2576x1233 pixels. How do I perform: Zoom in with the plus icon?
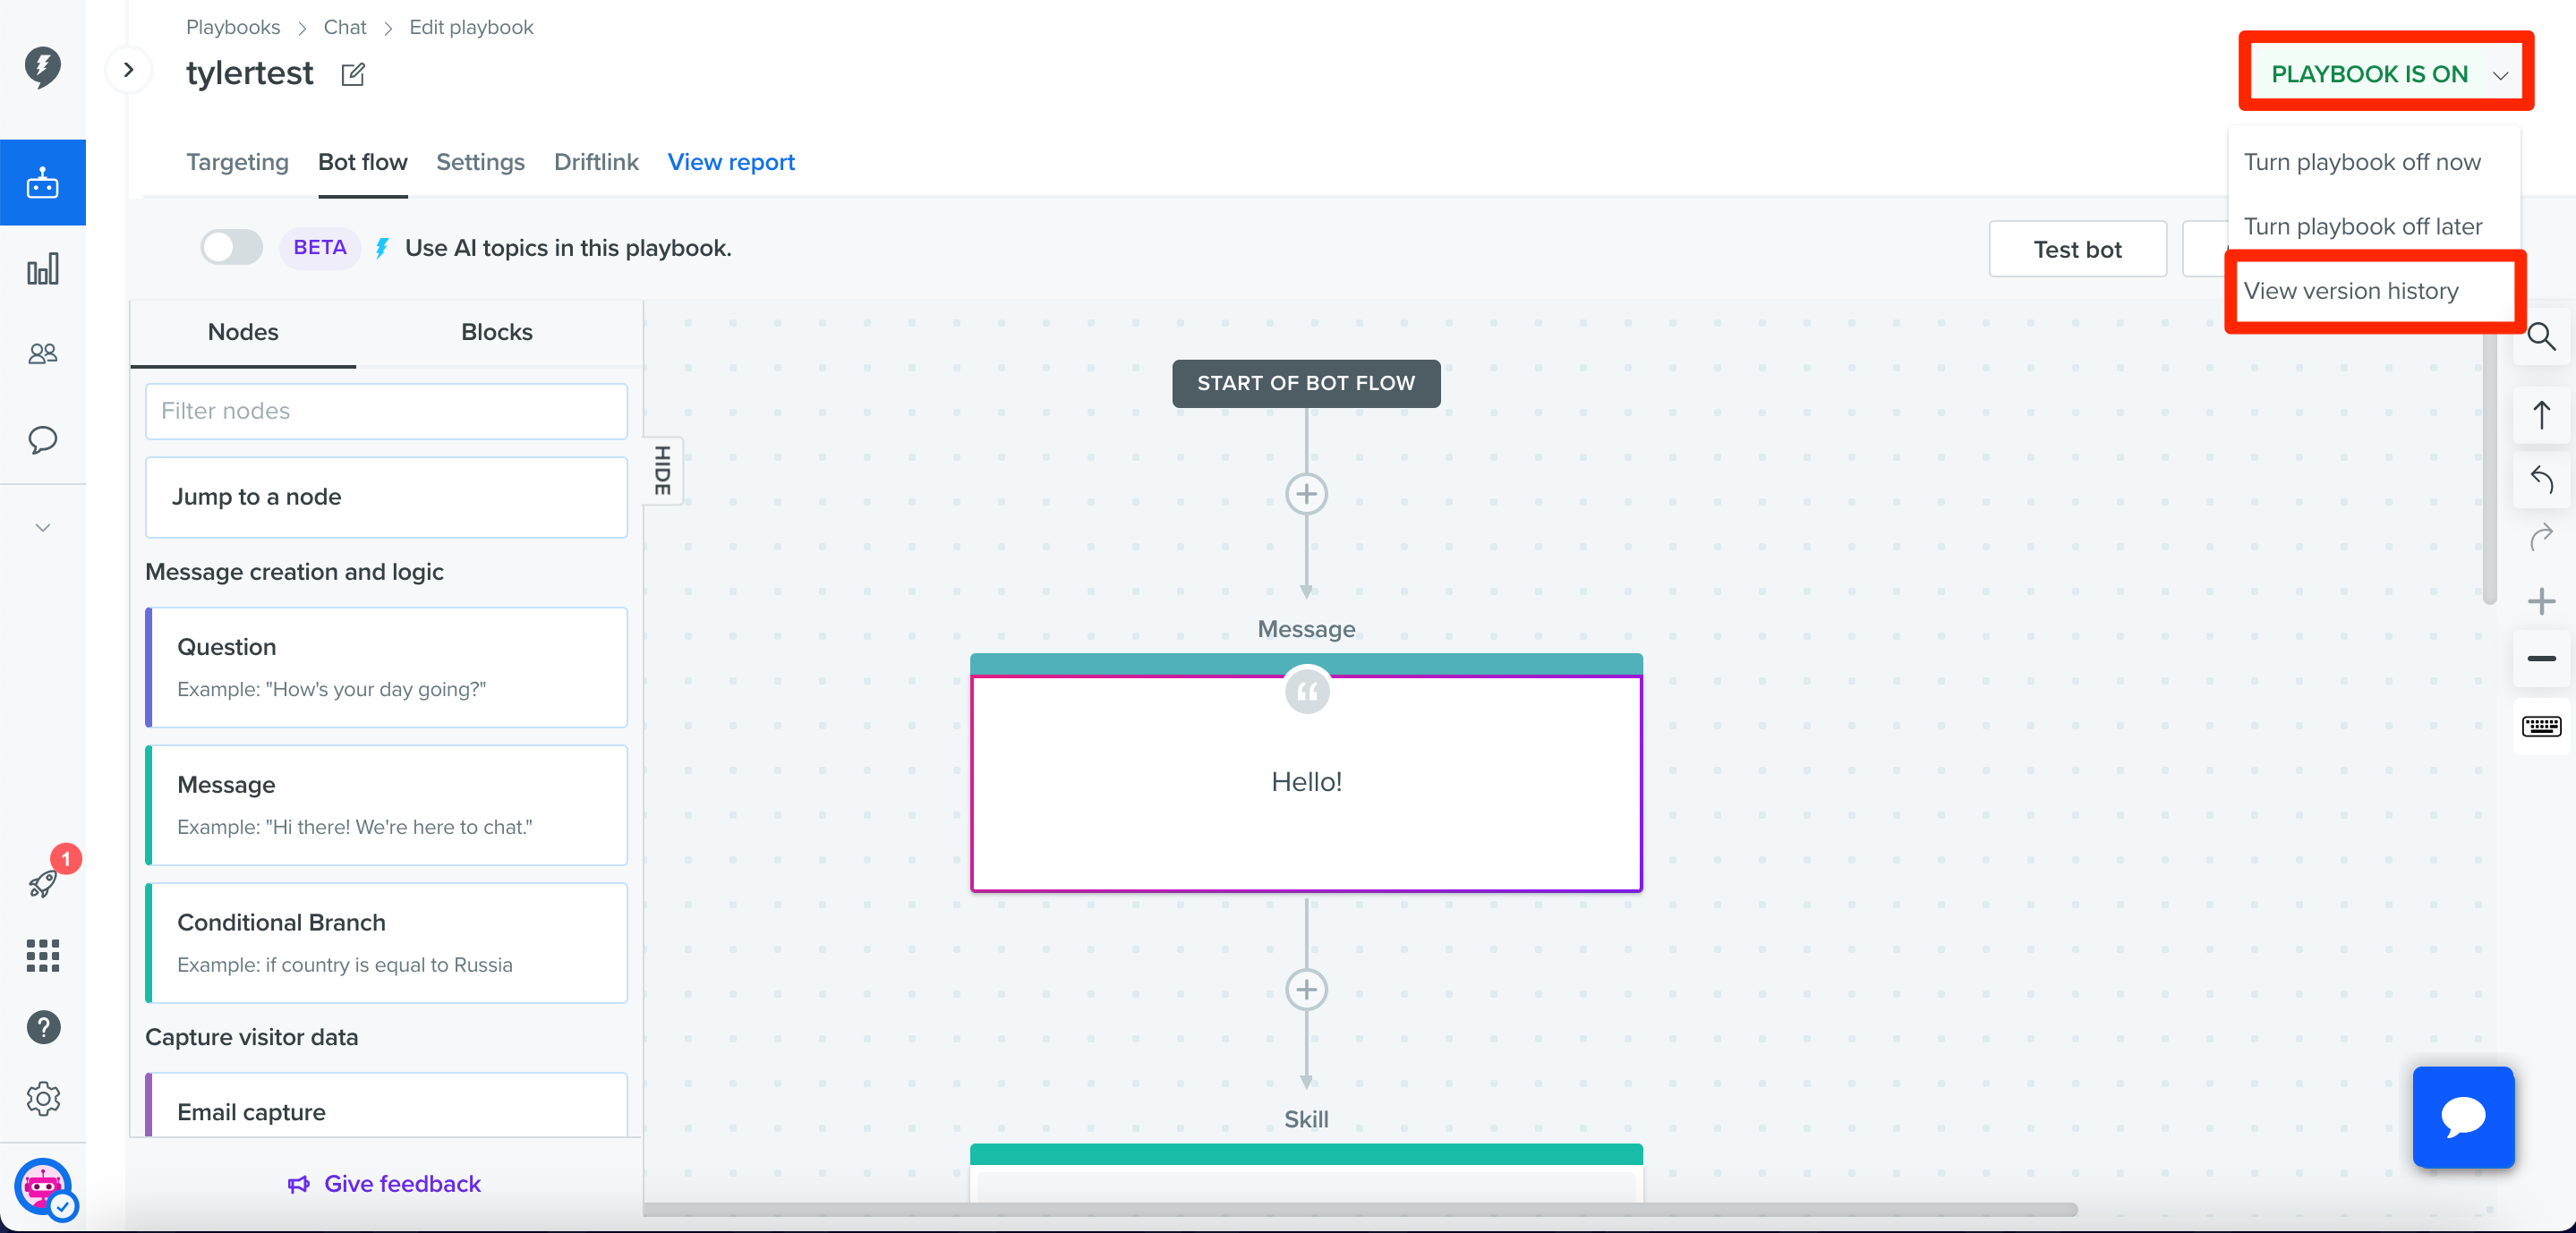(2541, 601)
